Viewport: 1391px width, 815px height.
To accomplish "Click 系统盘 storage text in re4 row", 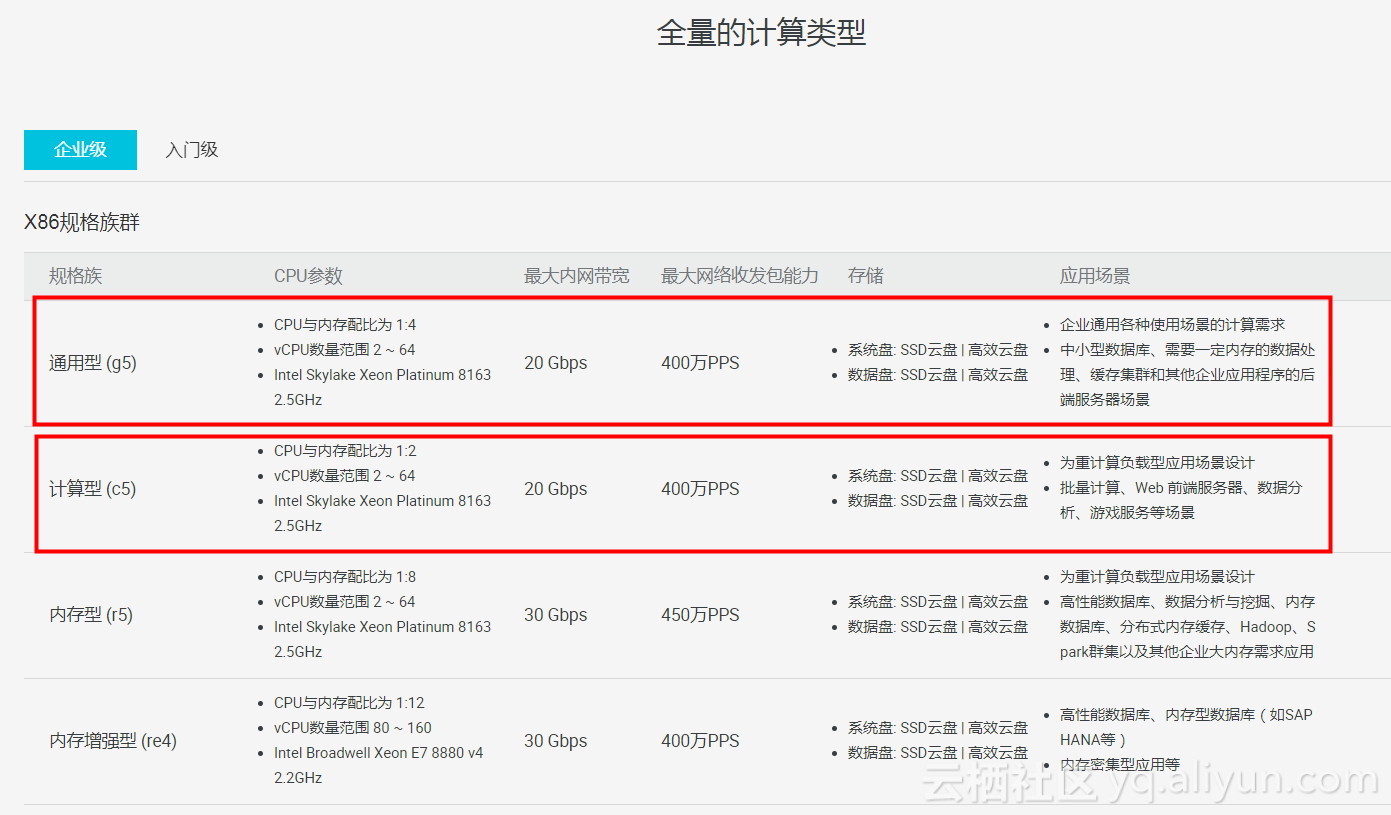I will click(x=938, y=728).
